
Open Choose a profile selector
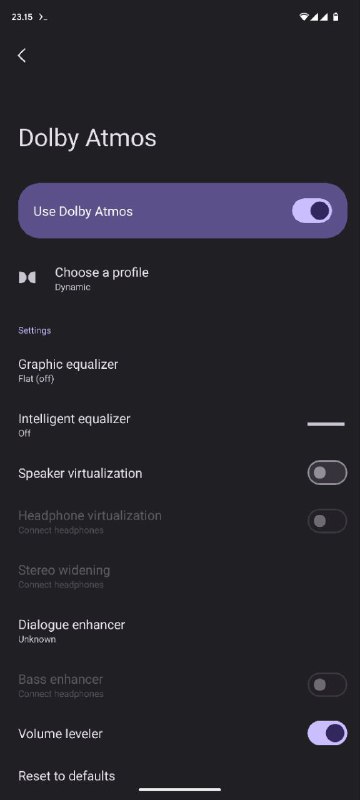(180, 278)
